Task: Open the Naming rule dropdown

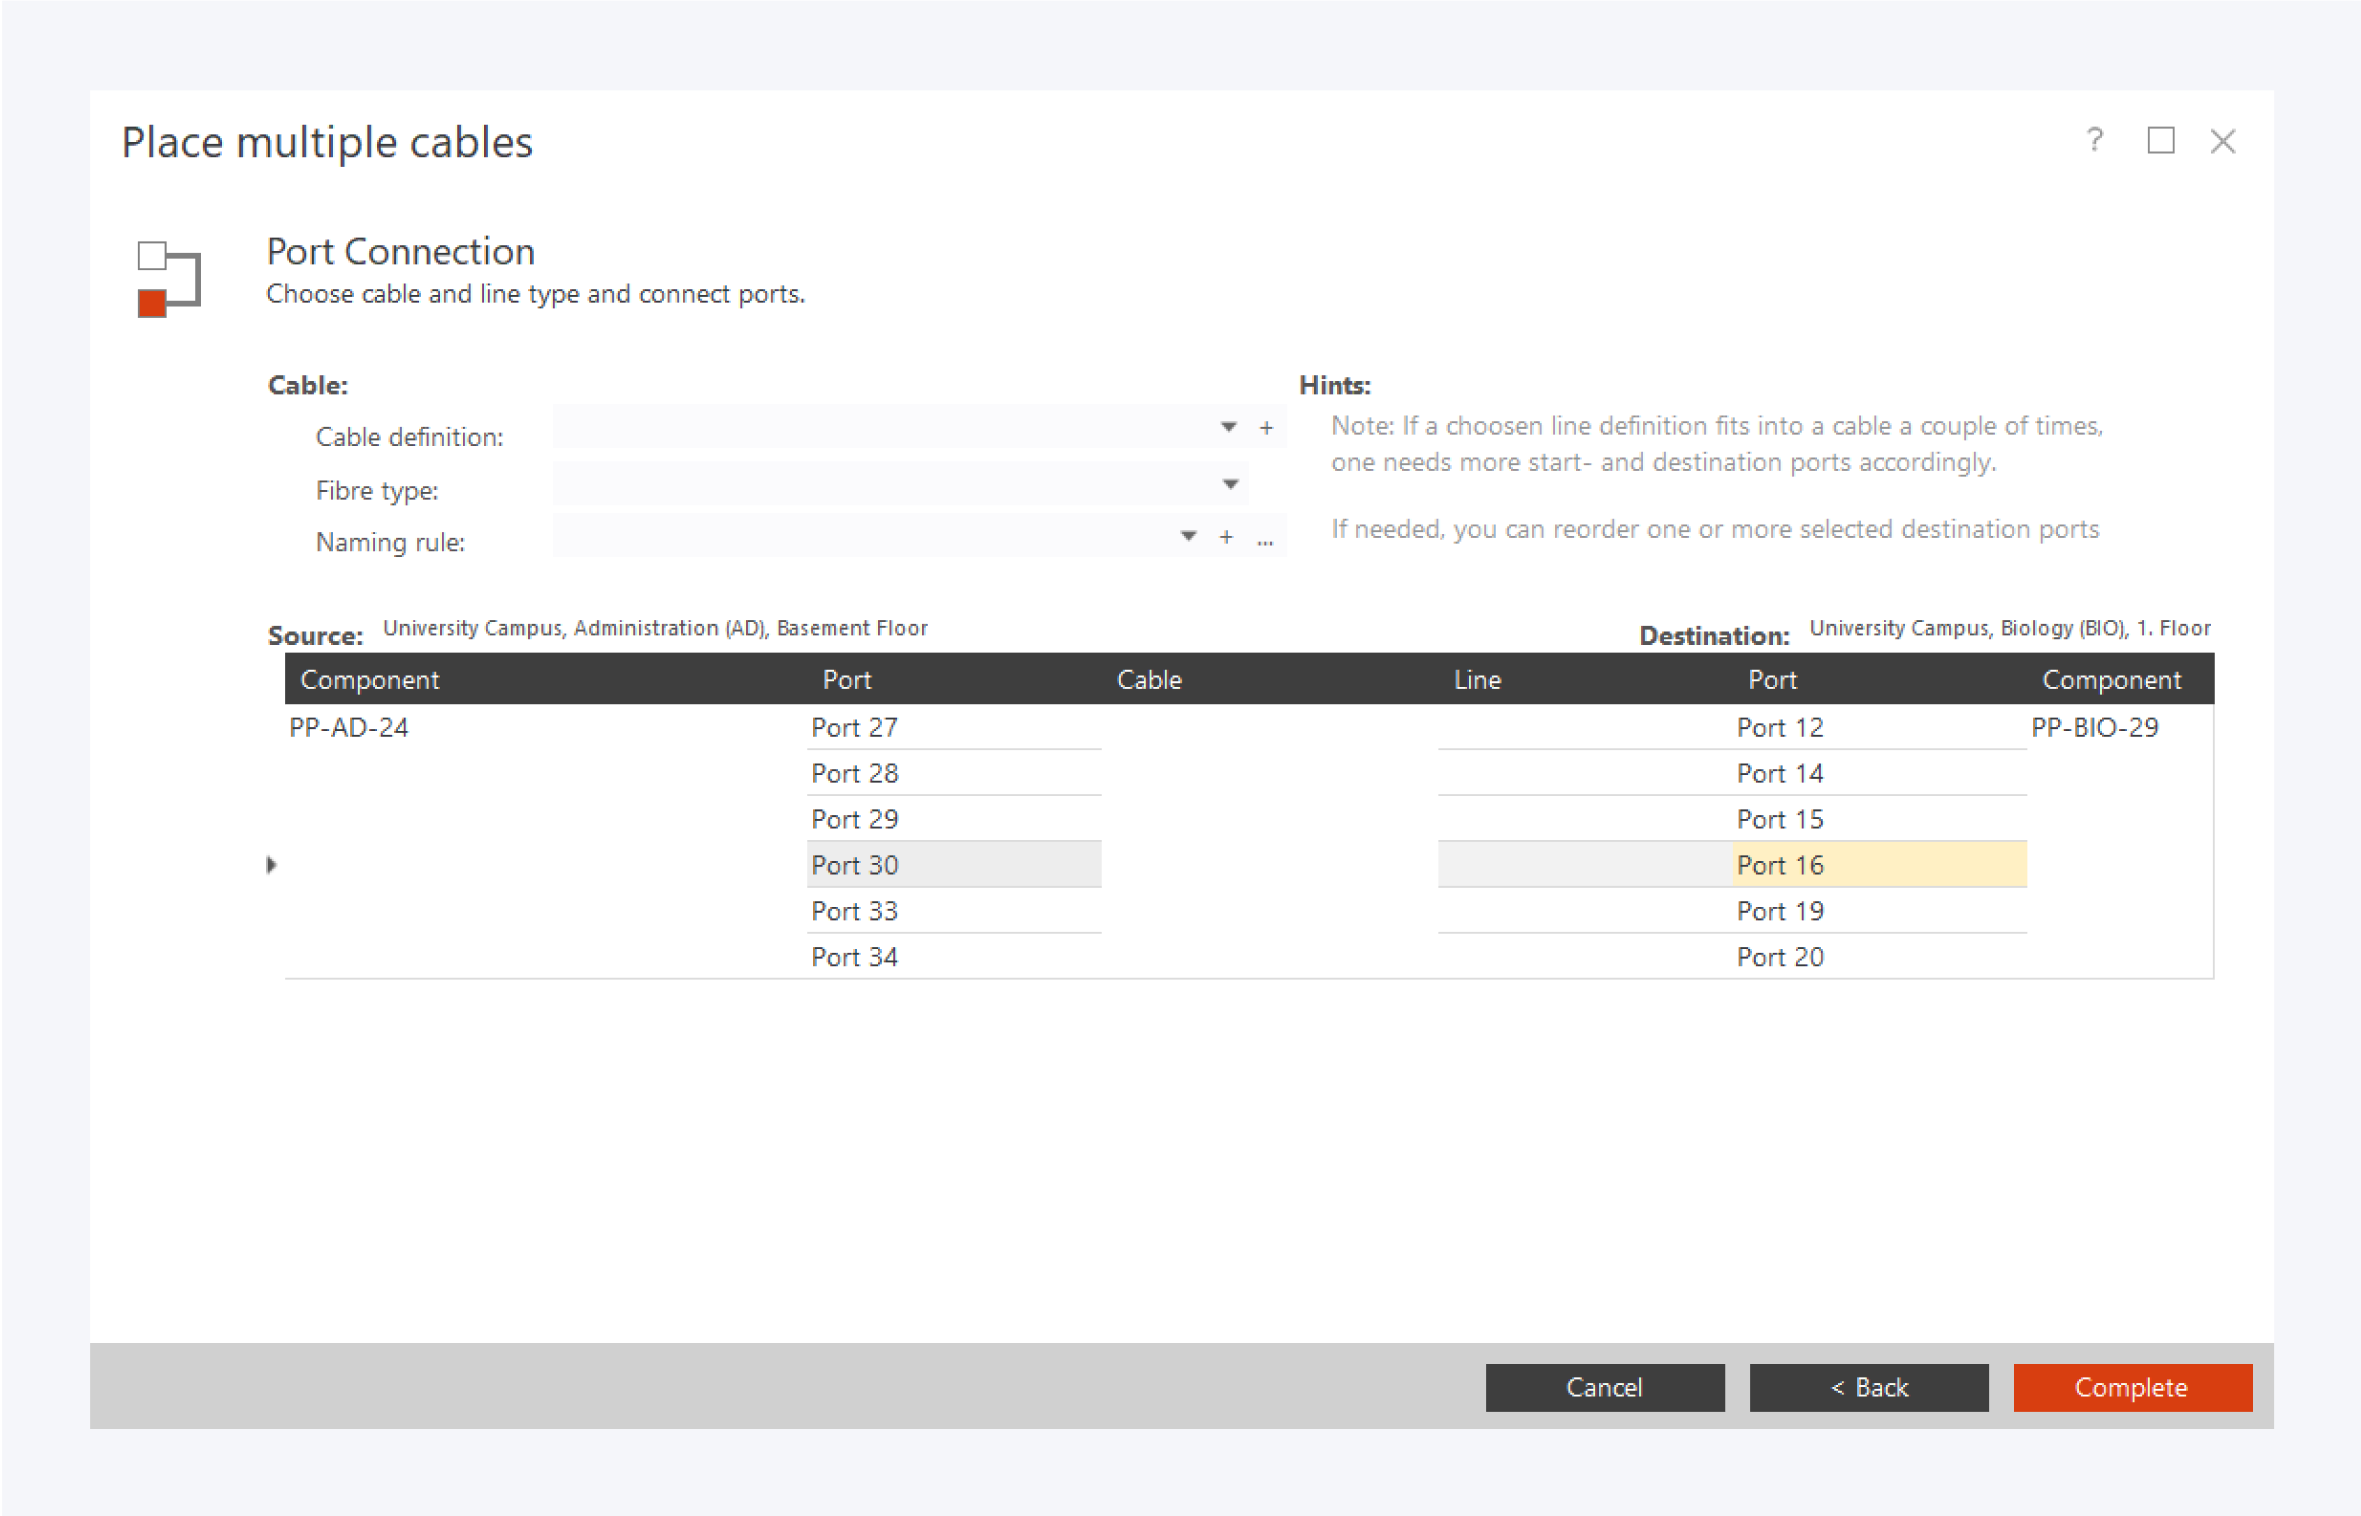Action: click(x=1188, y=536)
